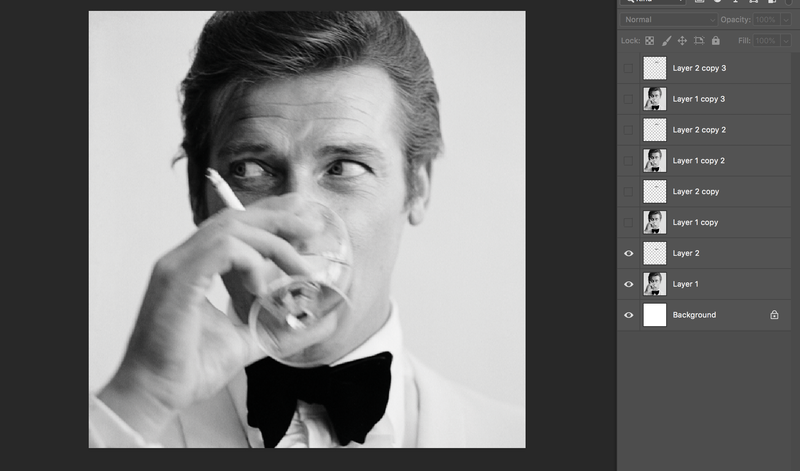The height and width of the screenshot is (471, 800).
Task: Hide Layer 1 using its eye icon
Action: (x=629, y=284)
